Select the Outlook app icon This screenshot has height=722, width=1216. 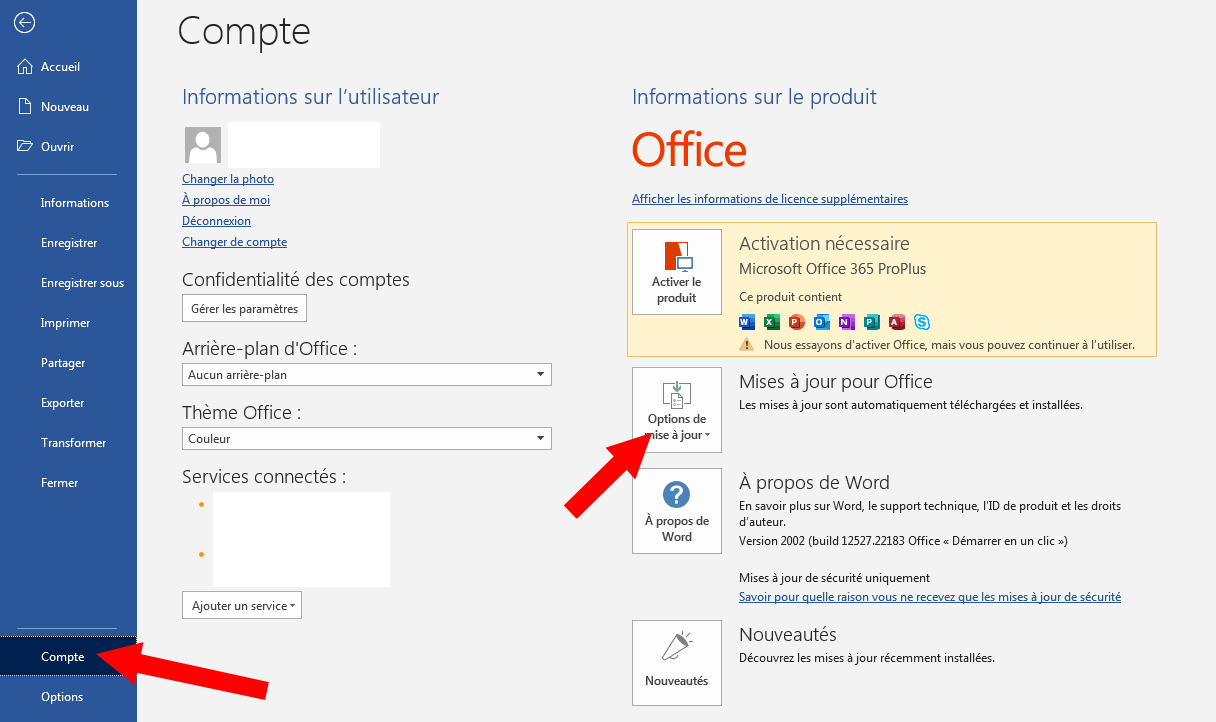pos(821,322)
